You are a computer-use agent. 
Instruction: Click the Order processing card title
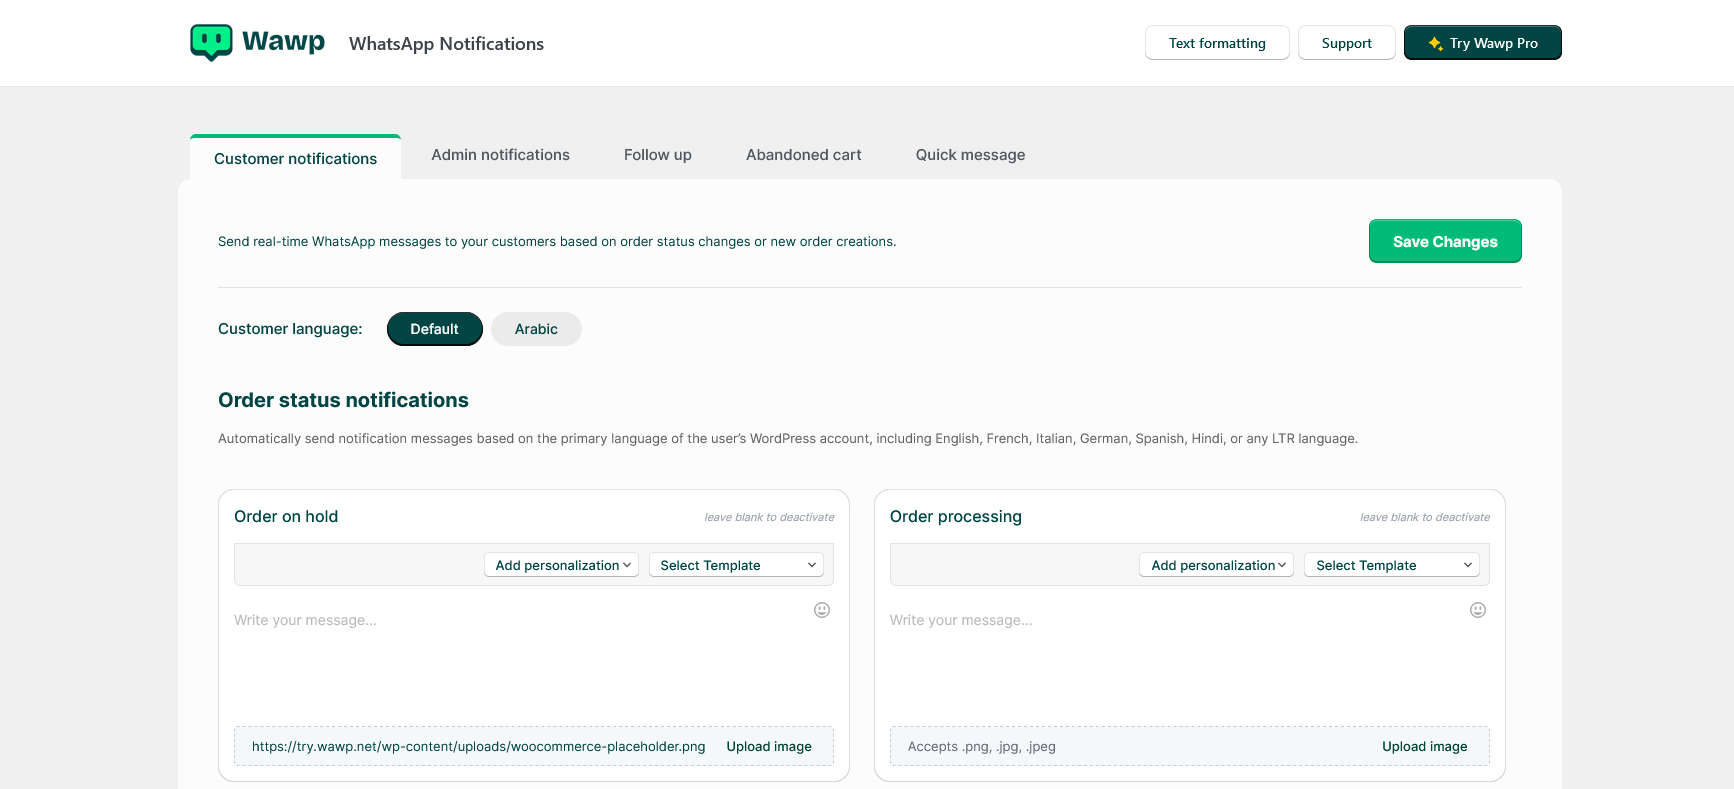click(x=956, y=516)
